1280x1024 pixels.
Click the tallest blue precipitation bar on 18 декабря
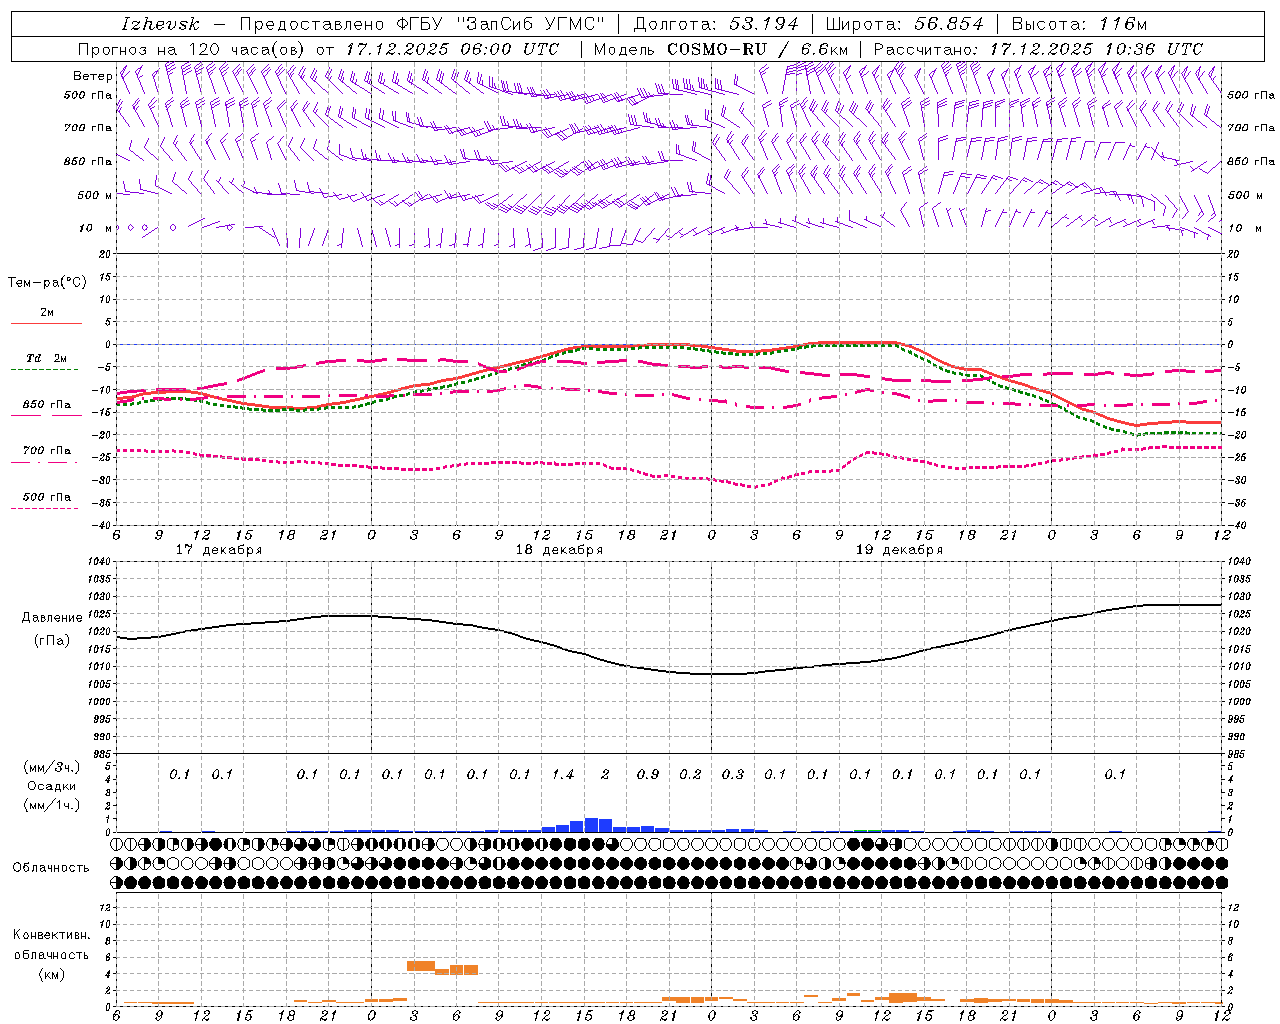tap(591, 825)
